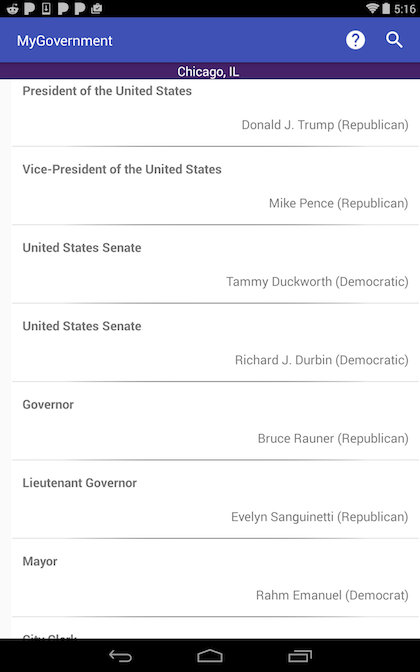The height and width of the screenshot is (672, 420).
Task: Select Governor Bruce Rauner entry
Action: [215, 421]
